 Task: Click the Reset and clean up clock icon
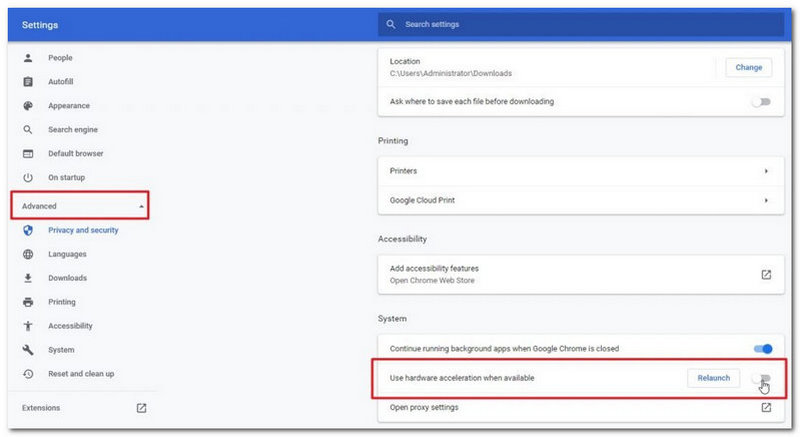click(28, 374)
